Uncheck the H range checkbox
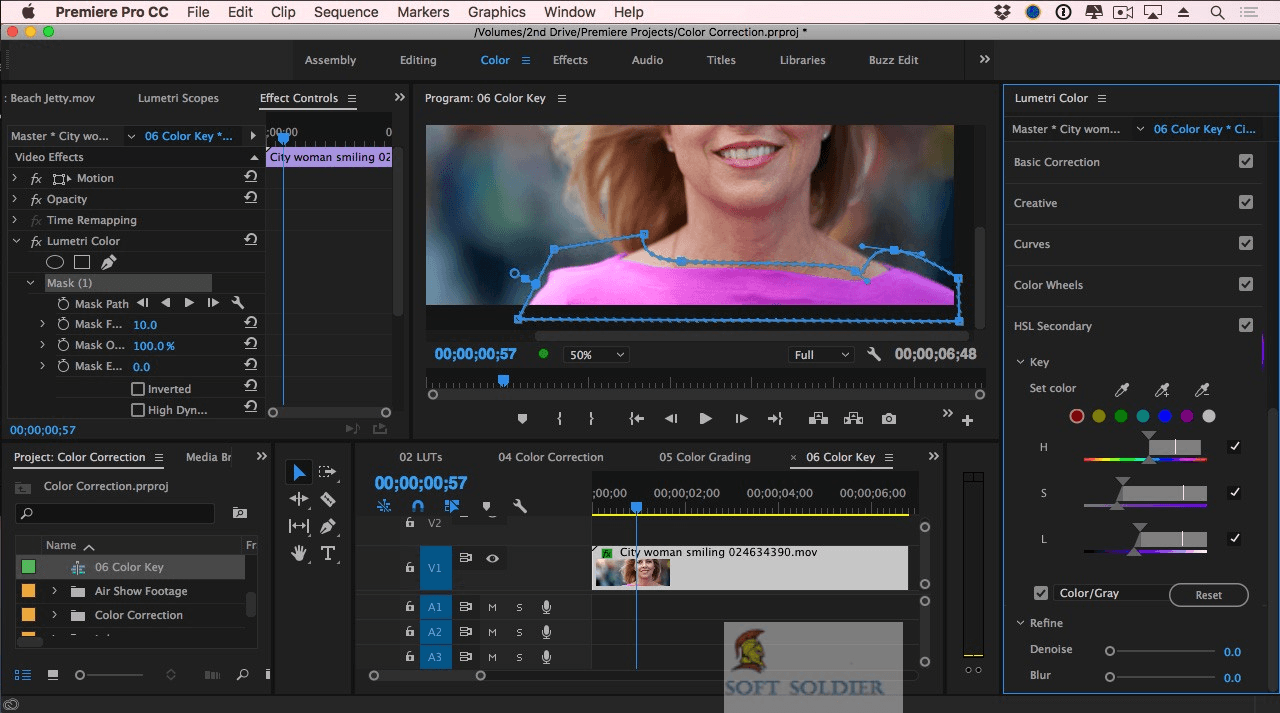This screenshot has width=1280, height=713. click(x=1234, y=447)
